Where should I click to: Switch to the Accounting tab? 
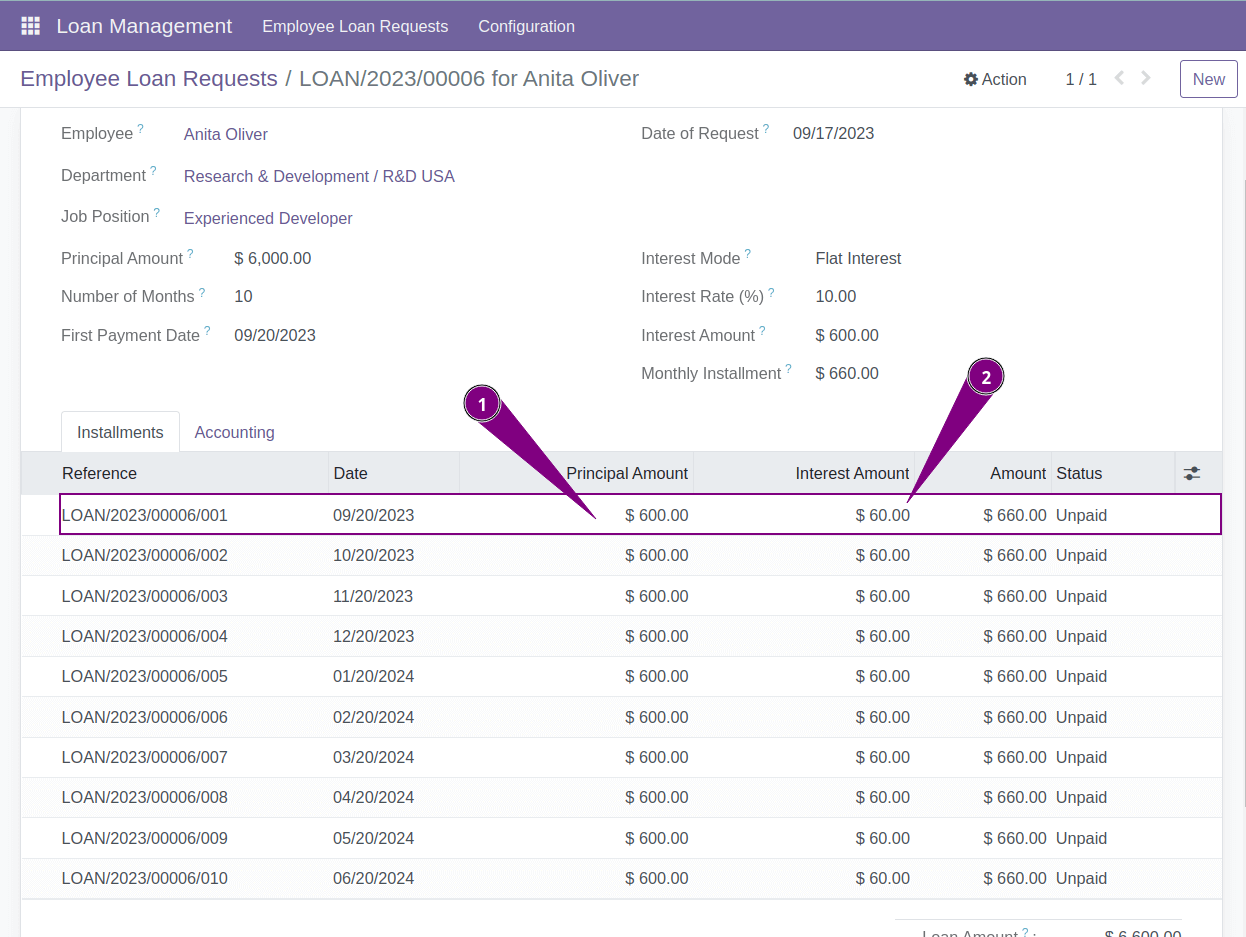click(234, 432)
